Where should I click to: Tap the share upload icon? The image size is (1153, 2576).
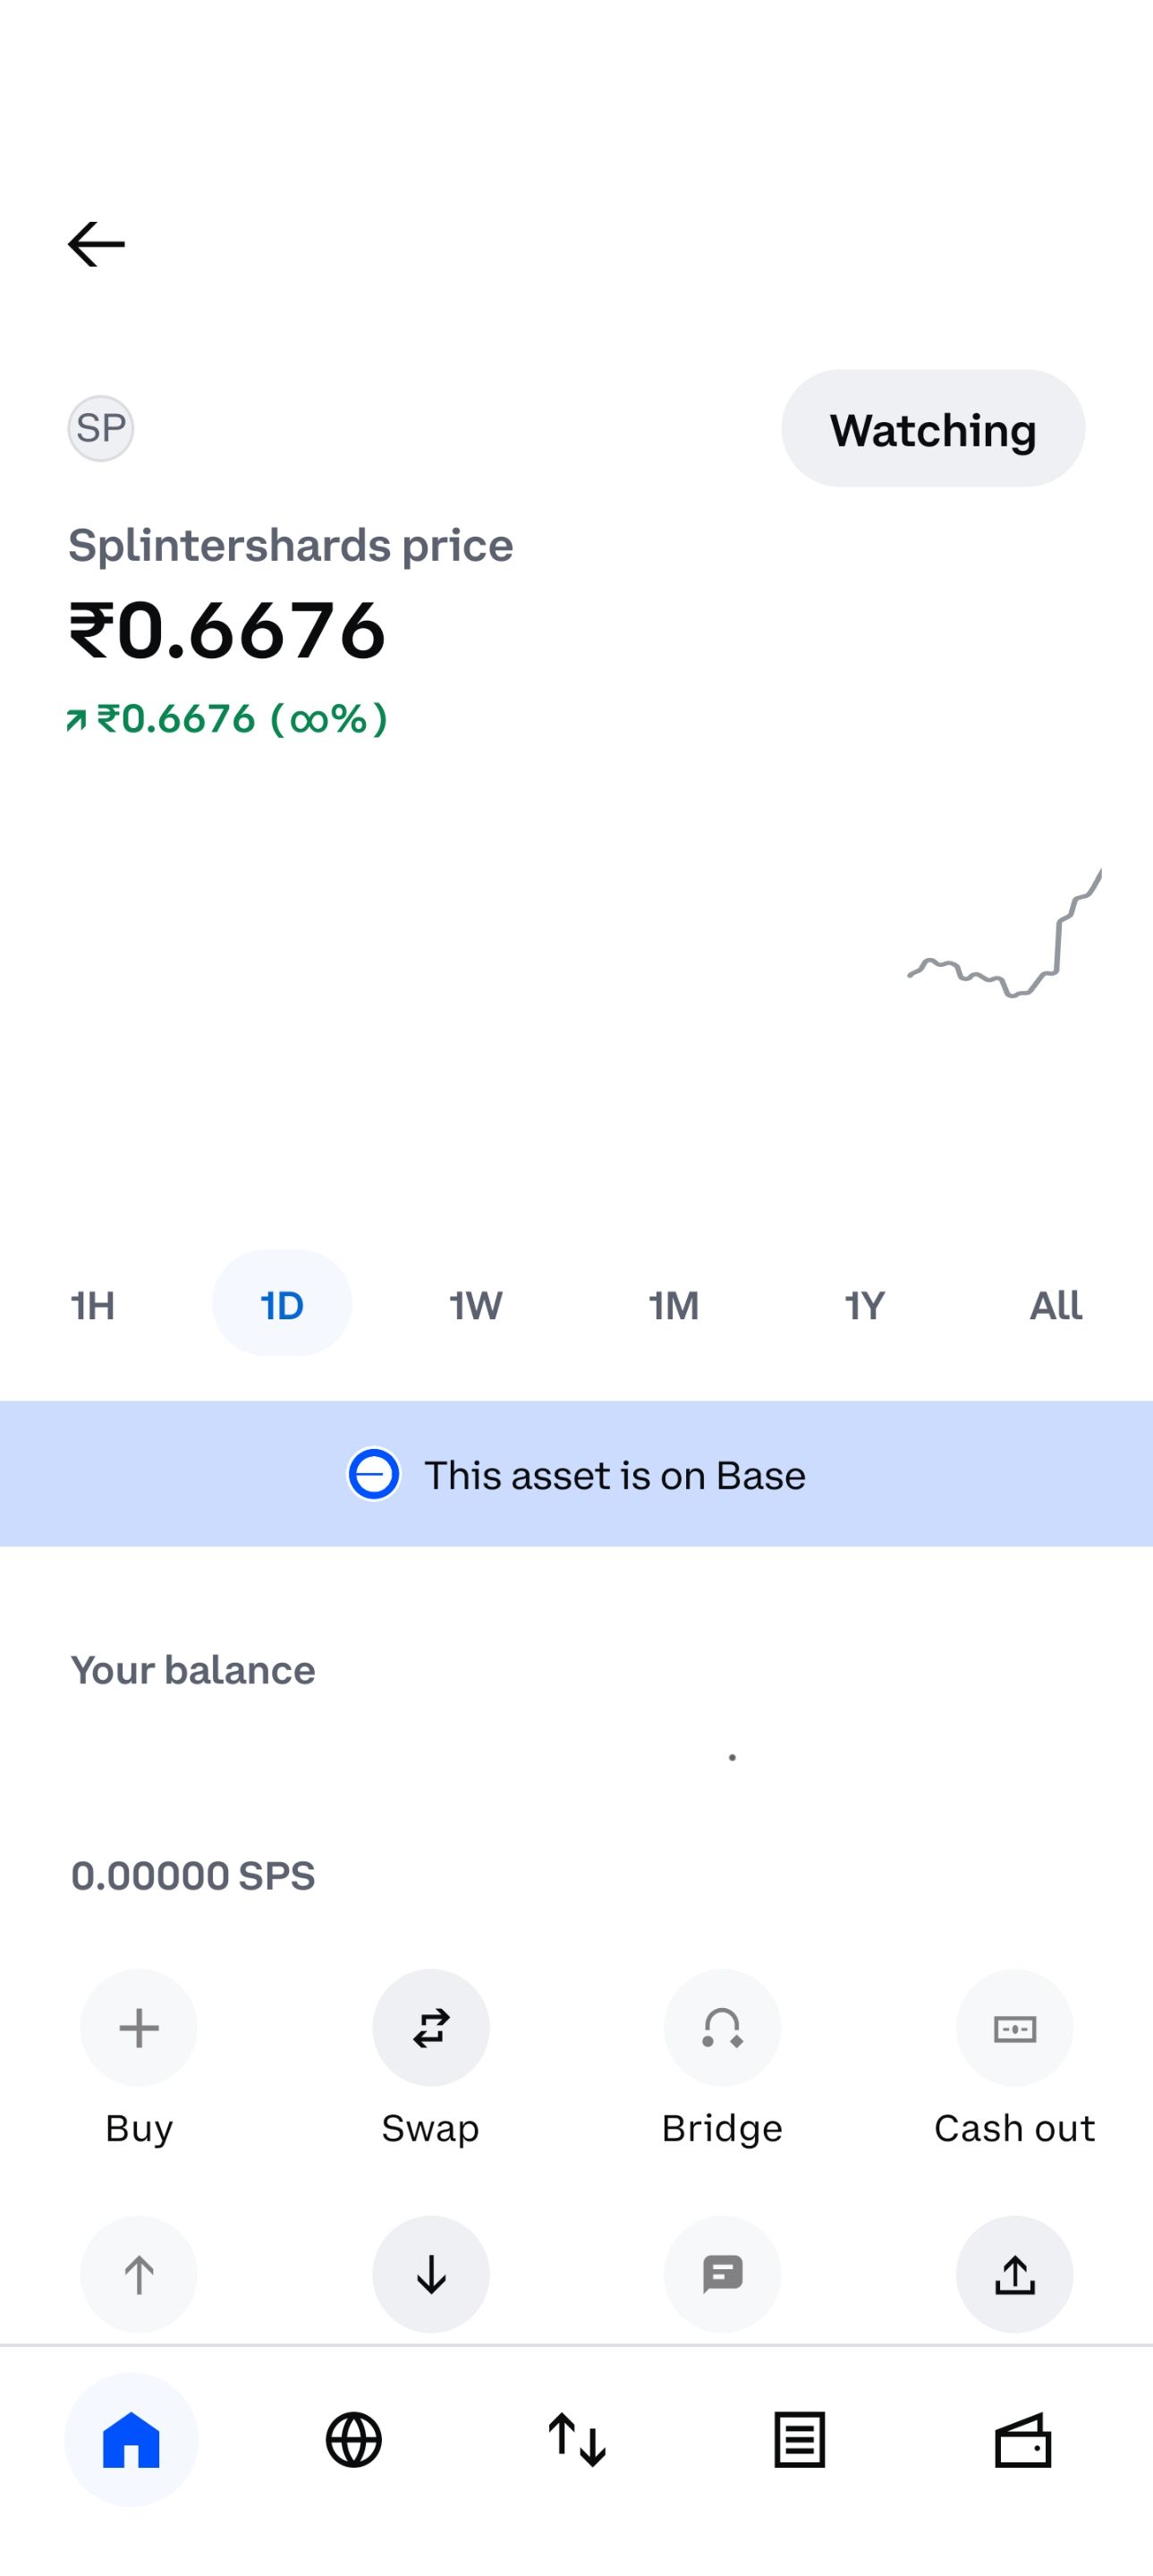coord(1014,2274)
